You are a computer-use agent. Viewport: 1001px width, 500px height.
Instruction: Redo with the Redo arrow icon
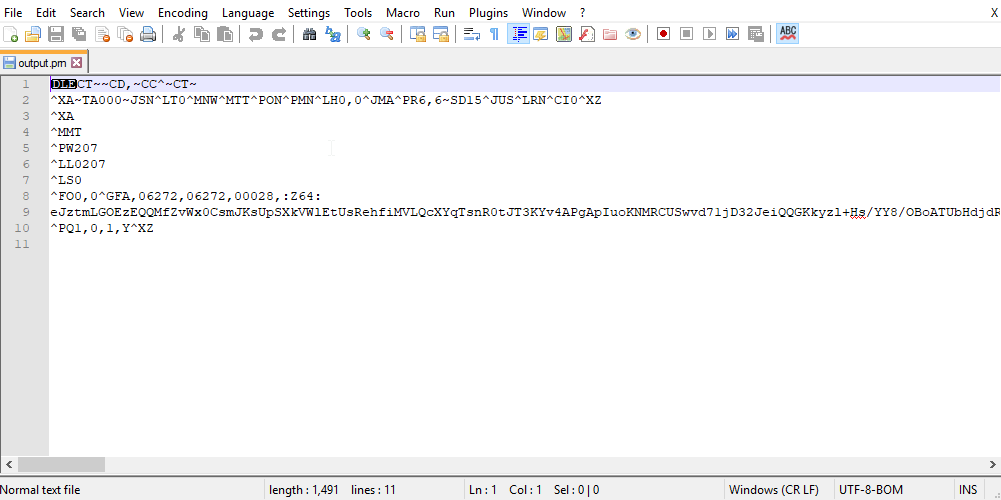point(278,34)
